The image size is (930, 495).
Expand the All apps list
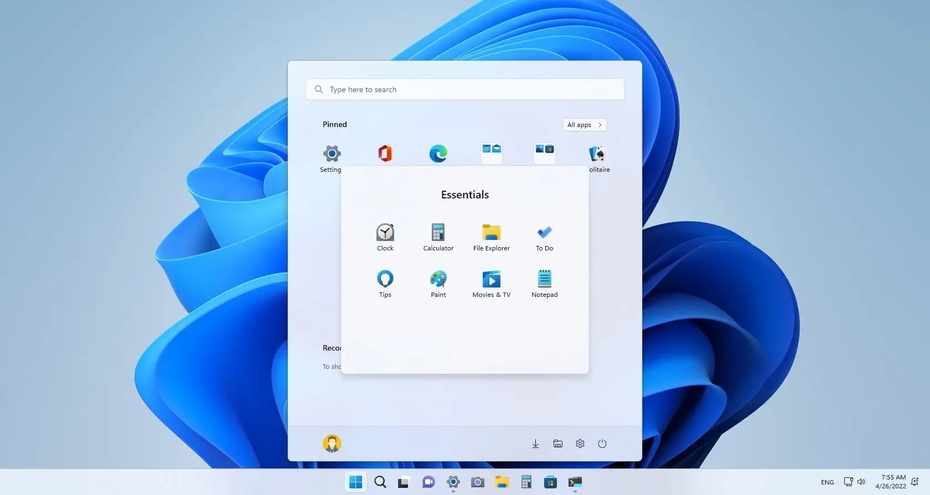pos(585,125)
